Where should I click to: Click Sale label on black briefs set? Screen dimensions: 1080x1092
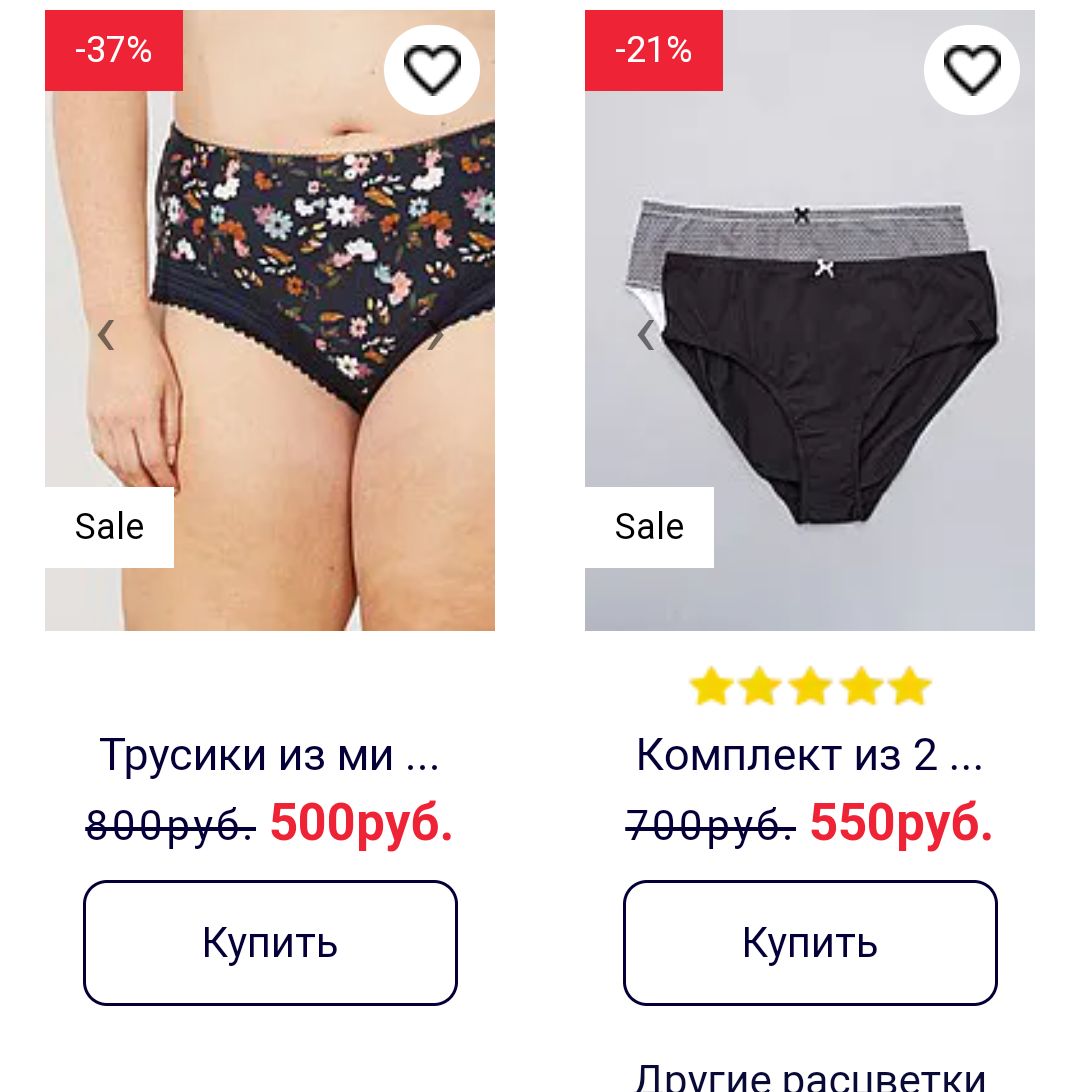649,526
